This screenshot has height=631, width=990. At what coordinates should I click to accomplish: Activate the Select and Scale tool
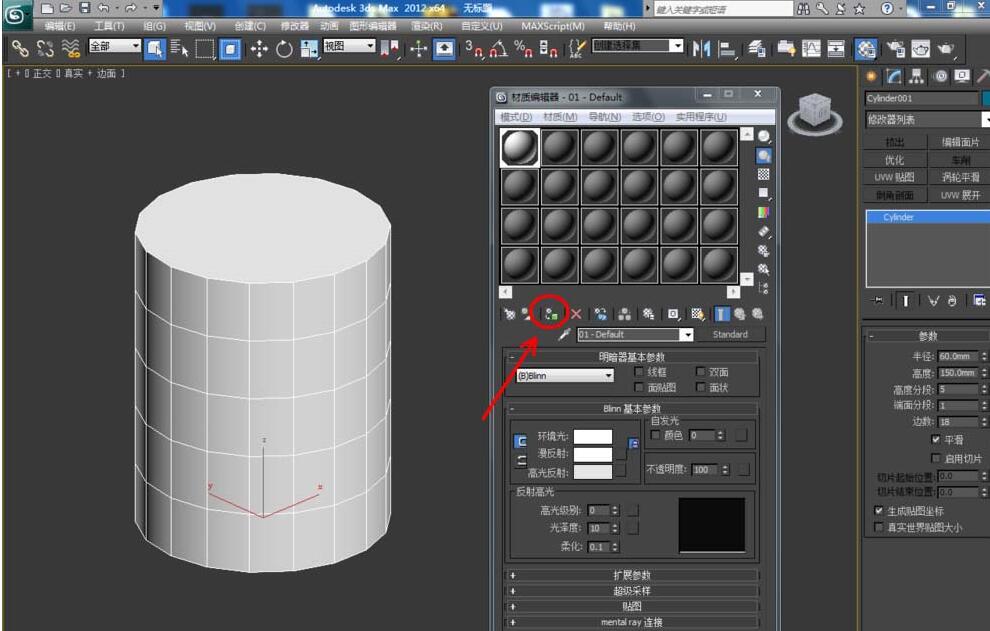309,49
